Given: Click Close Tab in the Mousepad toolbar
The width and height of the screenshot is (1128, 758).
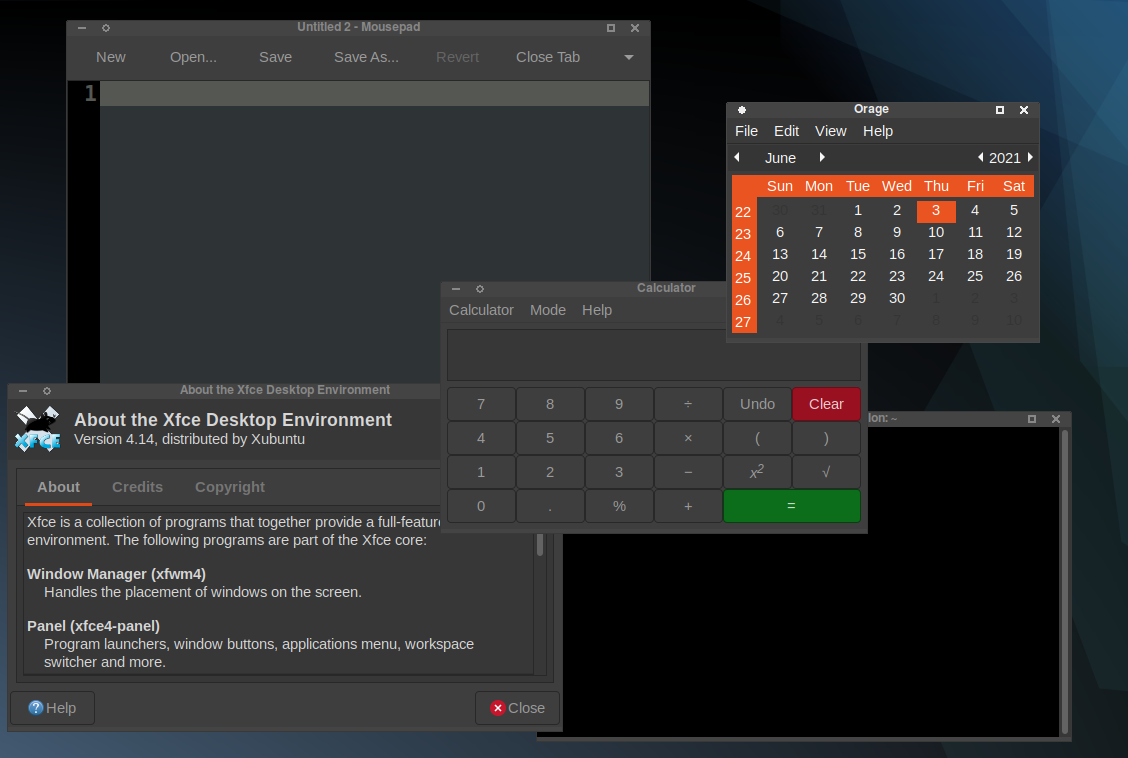Looking at the screenshot, I should (547, 57).
